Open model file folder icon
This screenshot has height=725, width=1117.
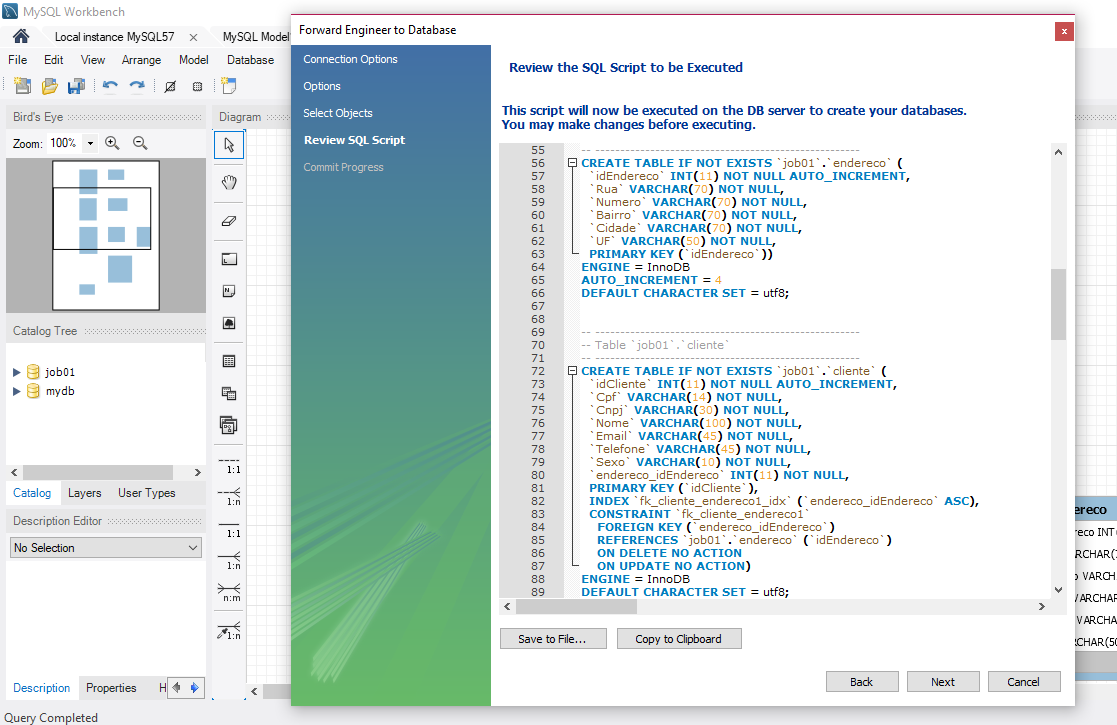point(49,86)
